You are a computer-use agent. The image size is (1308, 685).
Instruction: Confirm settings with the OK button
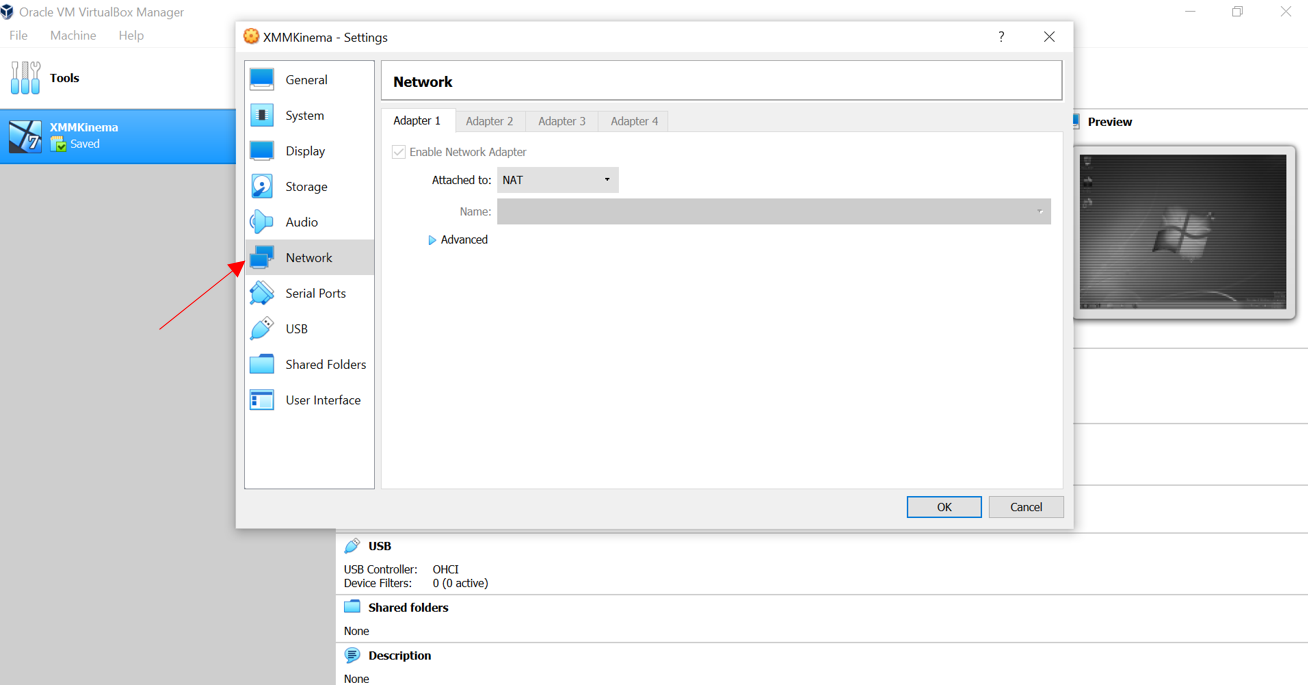click(943, 506)
